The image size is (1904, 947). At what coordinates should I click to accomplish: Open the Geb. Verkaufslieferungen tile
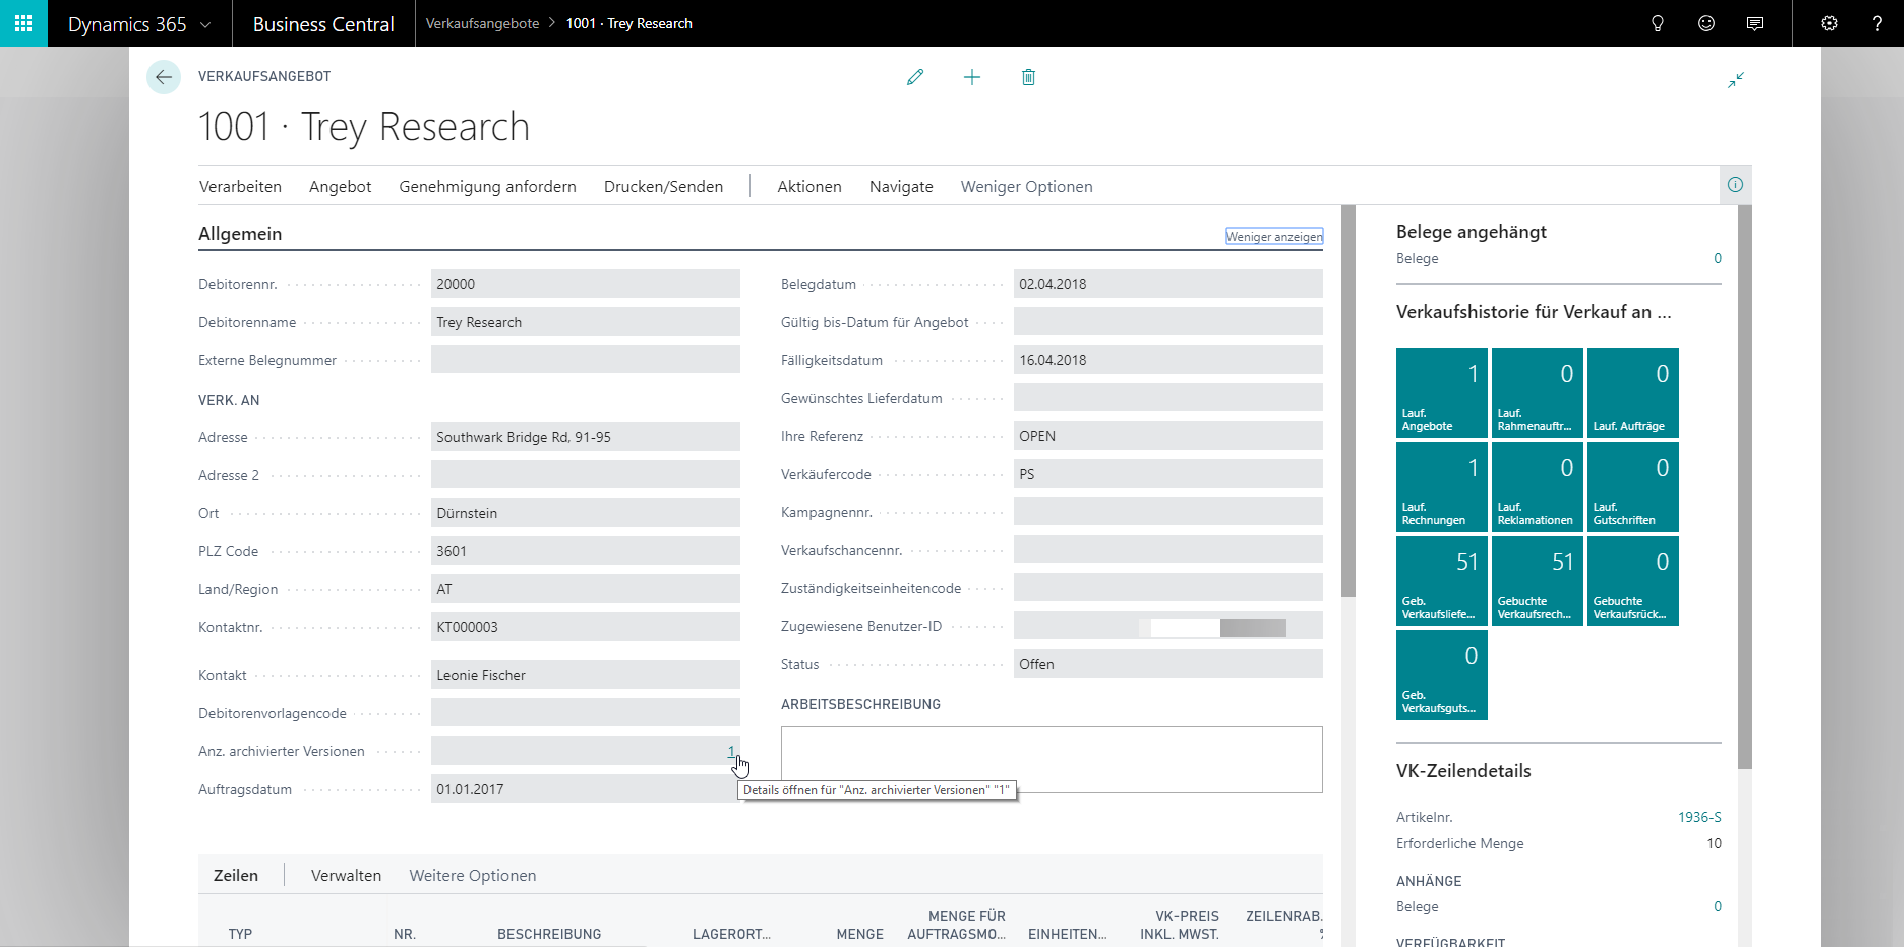1441,581
